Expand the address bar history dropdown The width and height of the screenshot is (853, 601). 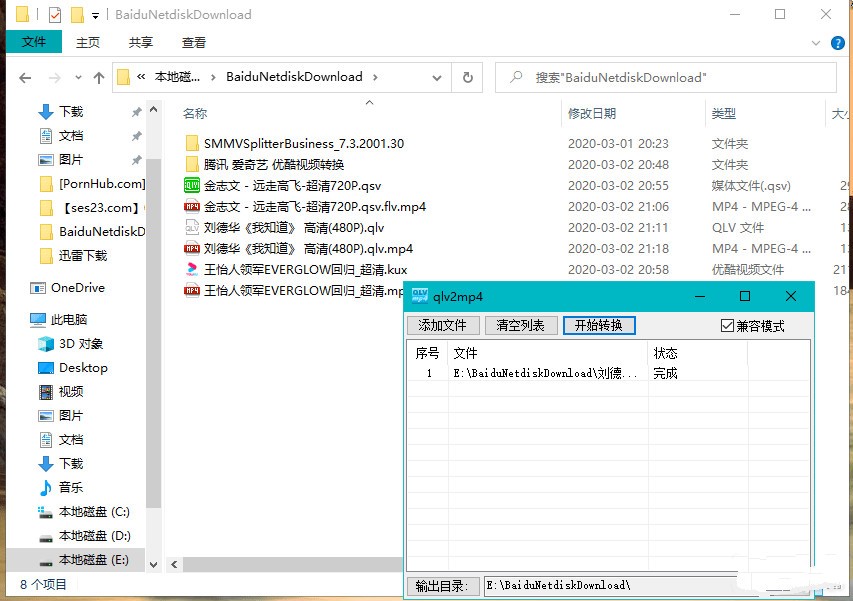pyautogui.click(x=436, y=78)
